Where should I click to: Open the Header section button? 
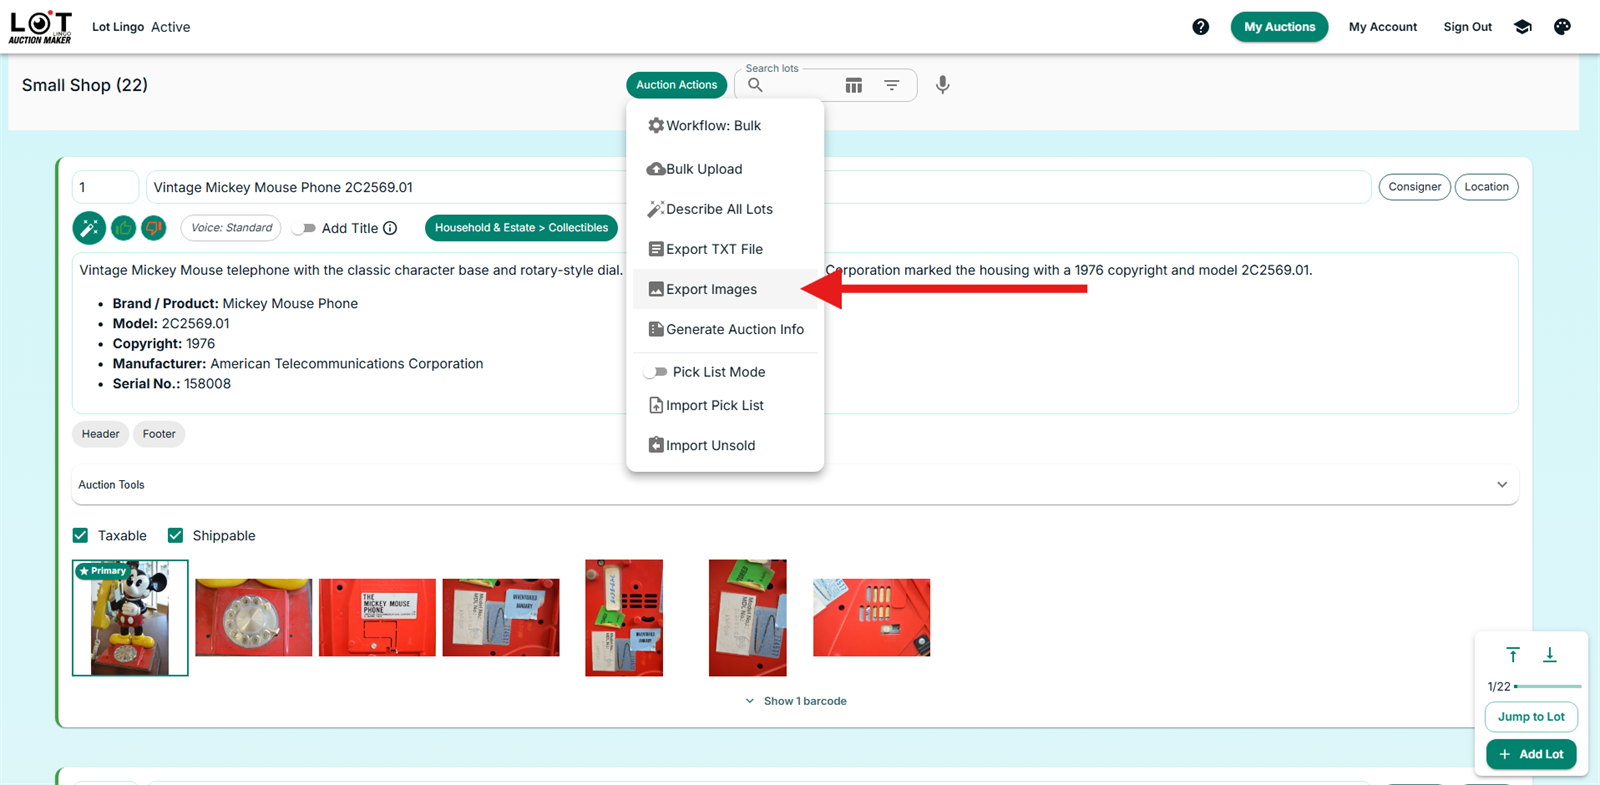click(x=100, y=434)
